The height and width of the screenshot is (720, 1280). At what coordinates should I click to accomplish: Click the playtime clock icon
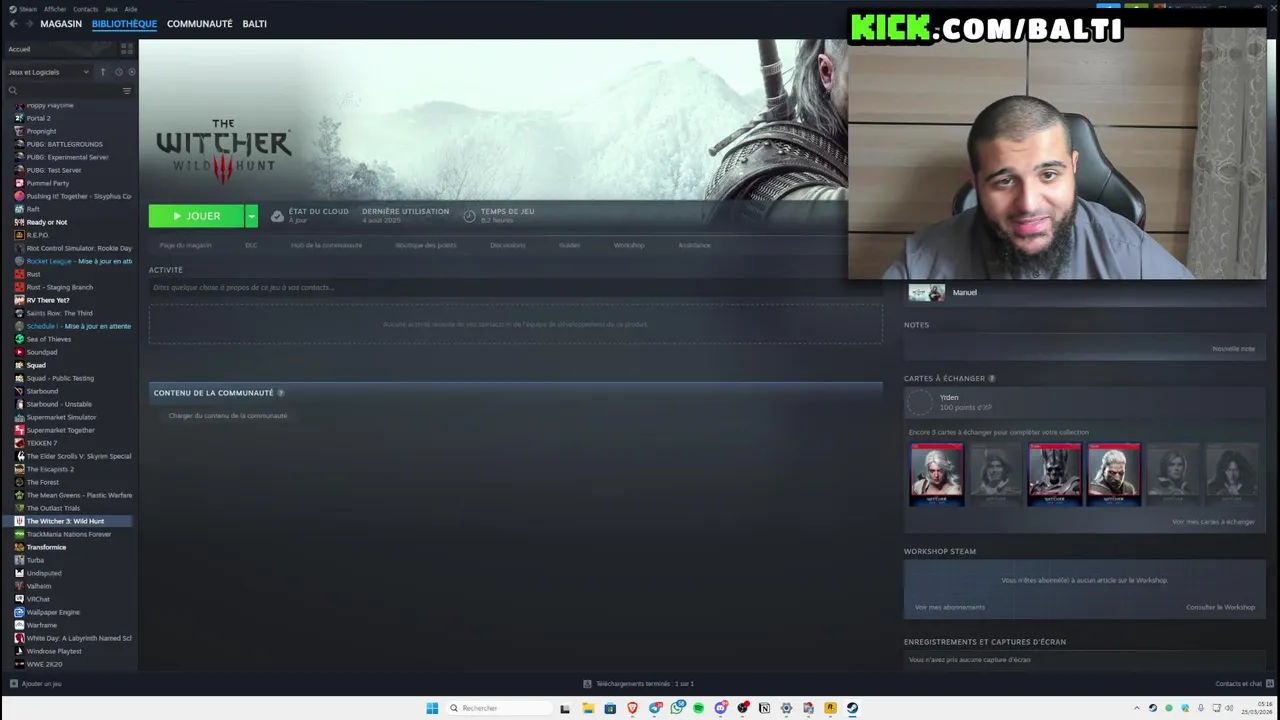469,216
